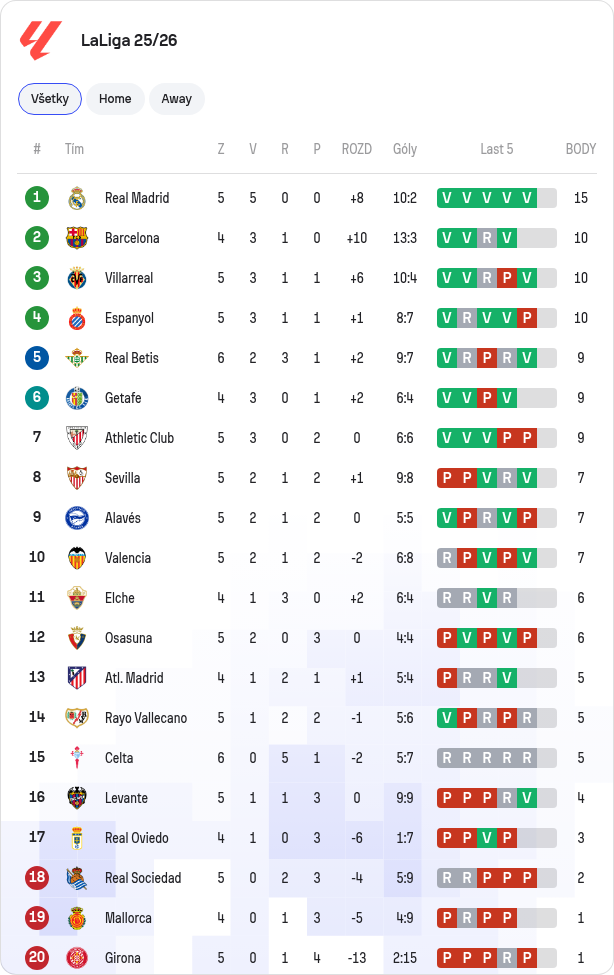
Task: Select the Athletic Club crest
Action: 77,438
